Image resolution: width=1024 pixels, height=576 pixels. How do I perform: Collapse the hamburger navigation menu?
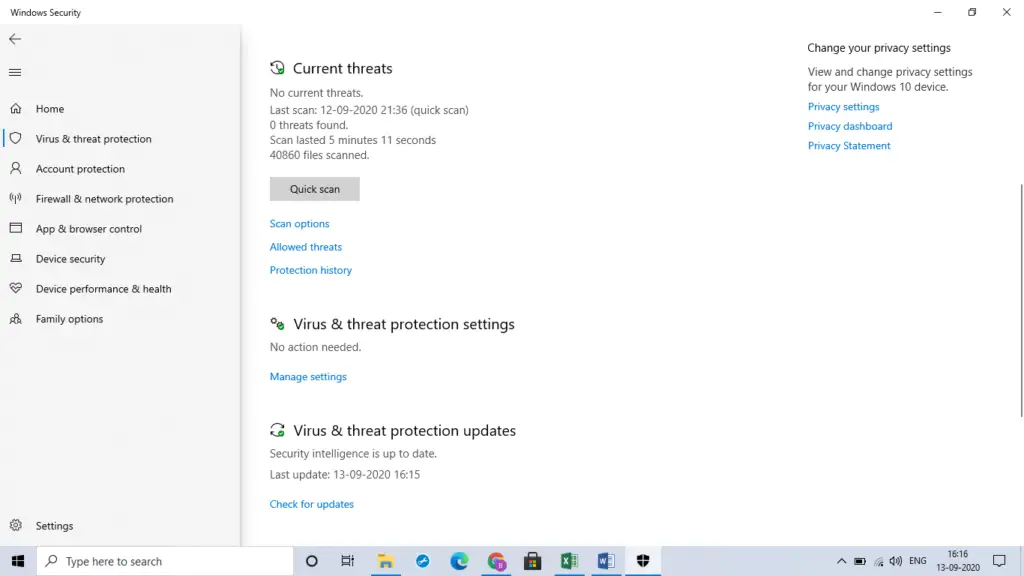pos(15,72)
